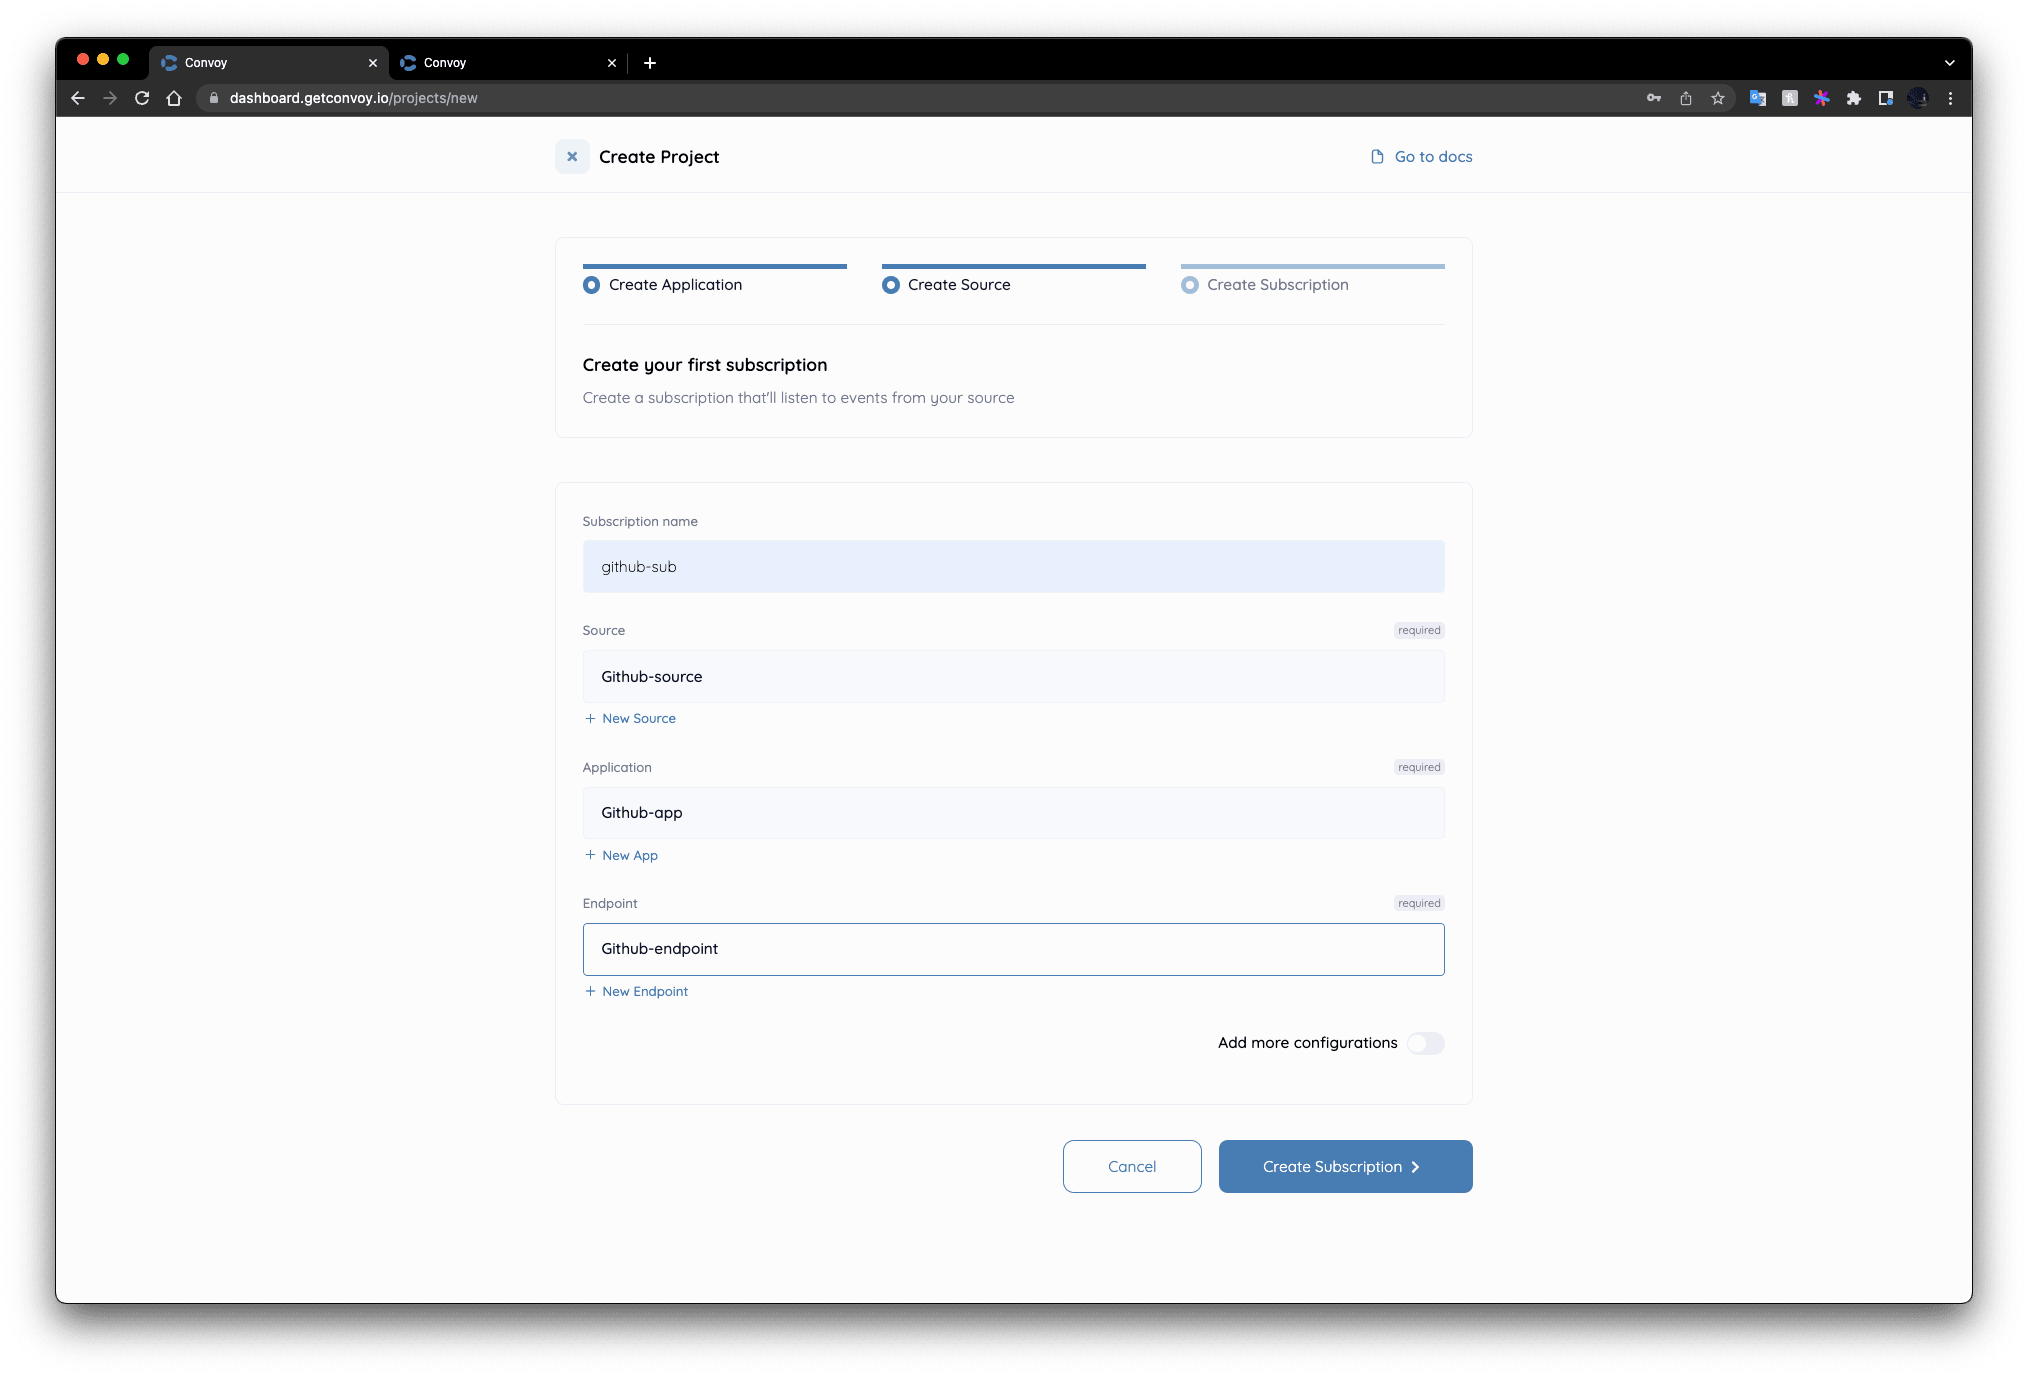Click inside the Github-endpoint input field
This screenshot has width=2028, height=1377.
(1013, 949)
